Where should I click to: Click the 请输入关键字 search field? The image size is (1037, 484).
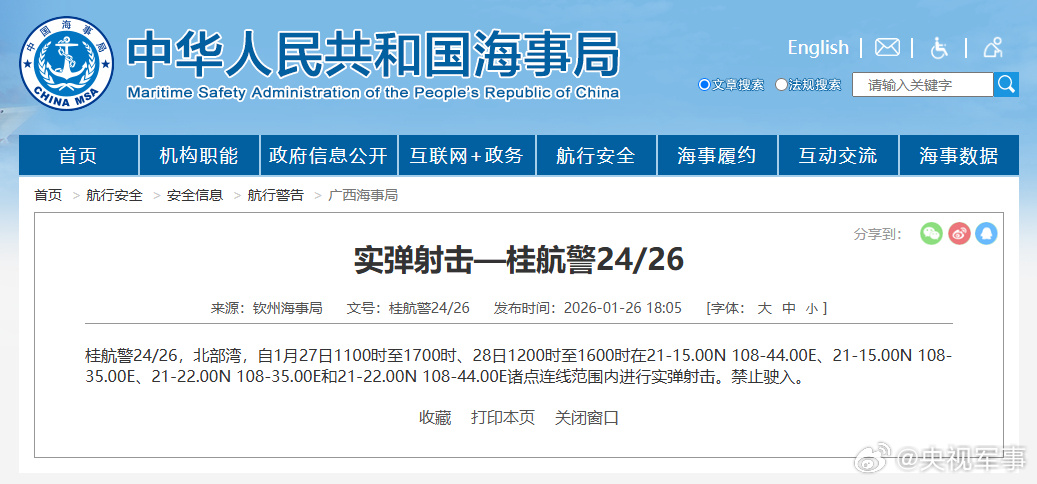click(922, 85)
